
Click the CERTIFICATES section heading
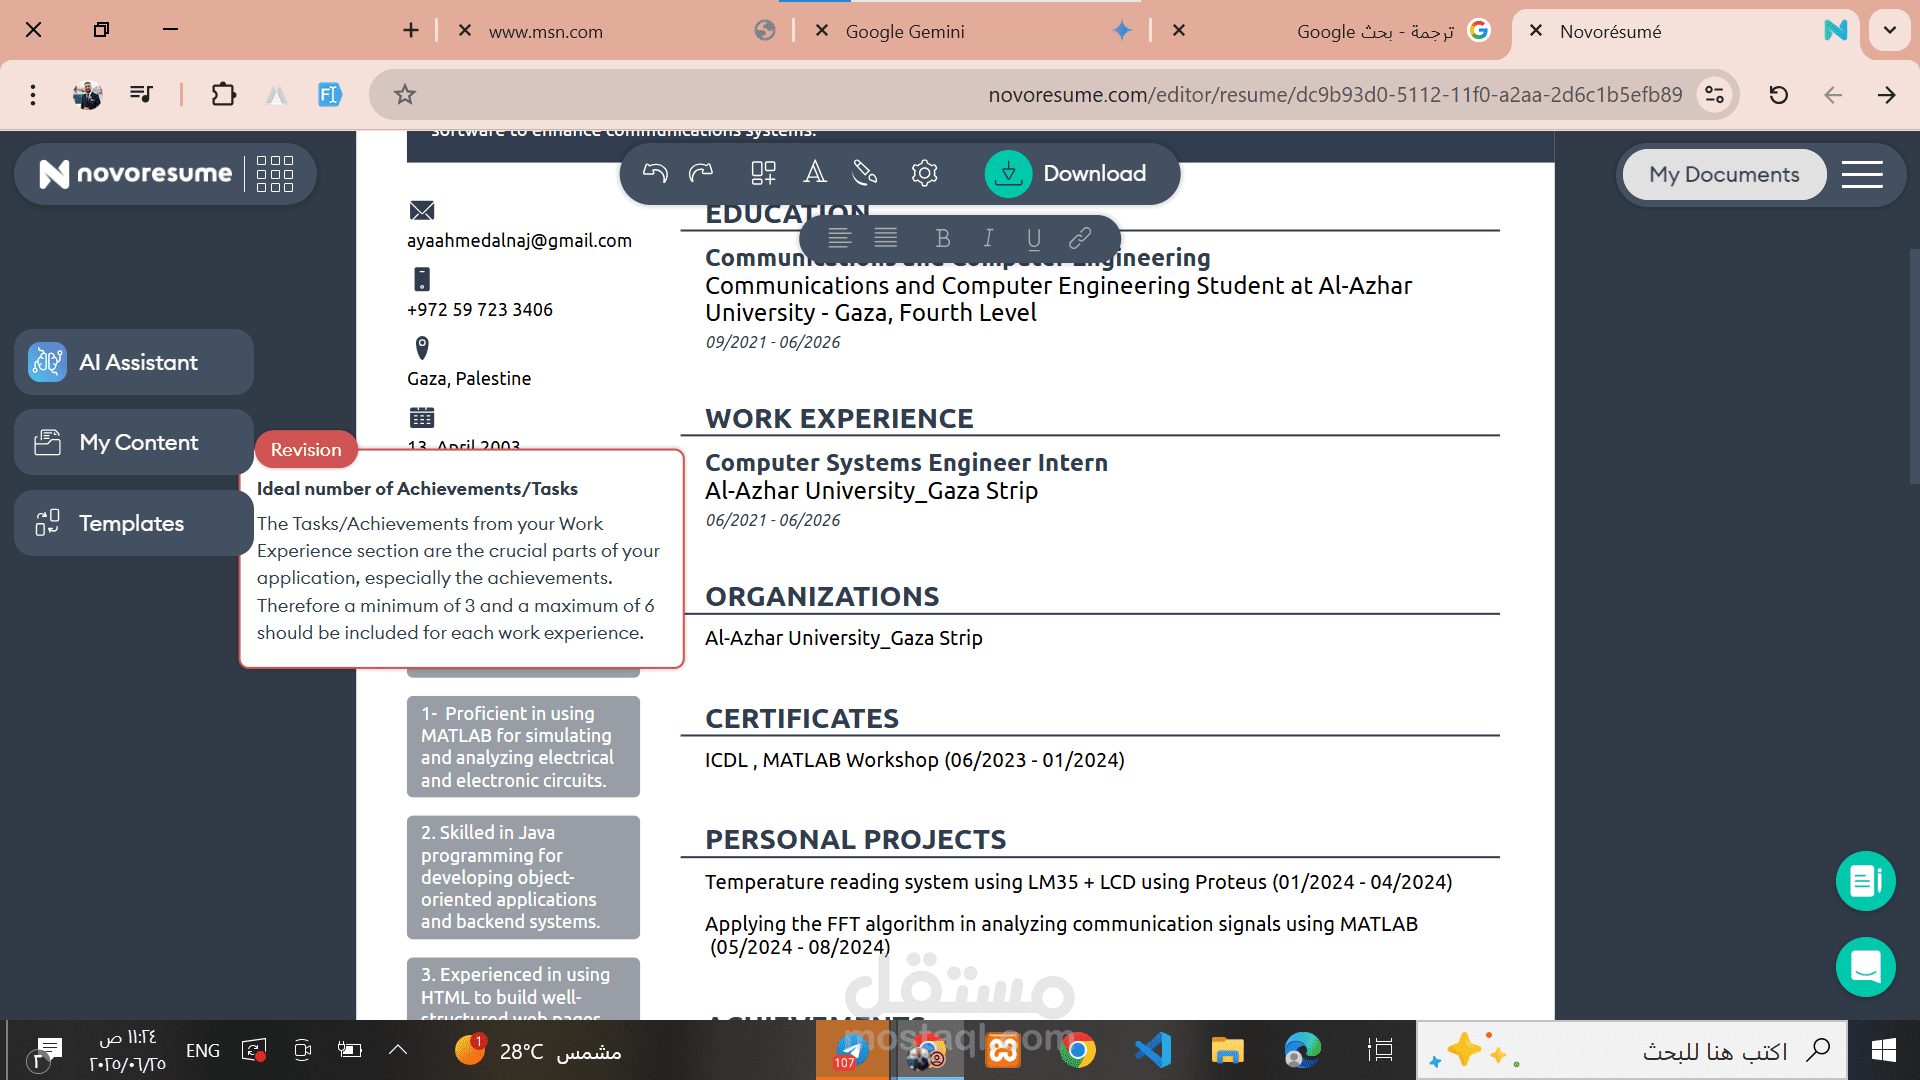coord(802,718)
